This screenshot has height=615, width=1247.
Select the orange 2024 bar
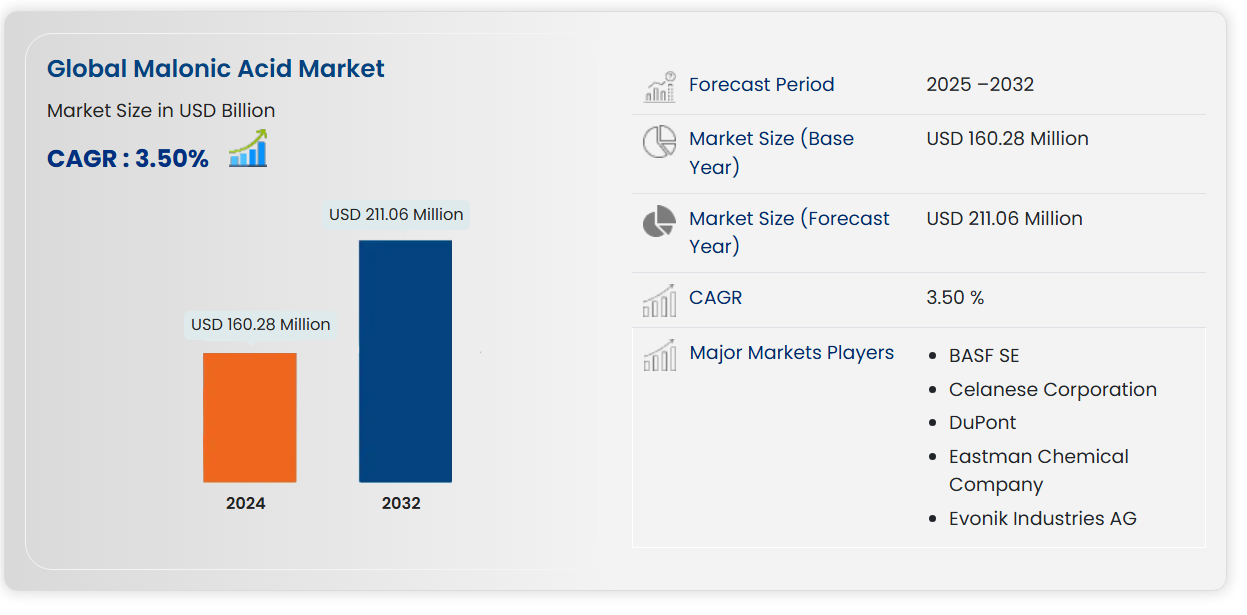(x=250, y=418)
